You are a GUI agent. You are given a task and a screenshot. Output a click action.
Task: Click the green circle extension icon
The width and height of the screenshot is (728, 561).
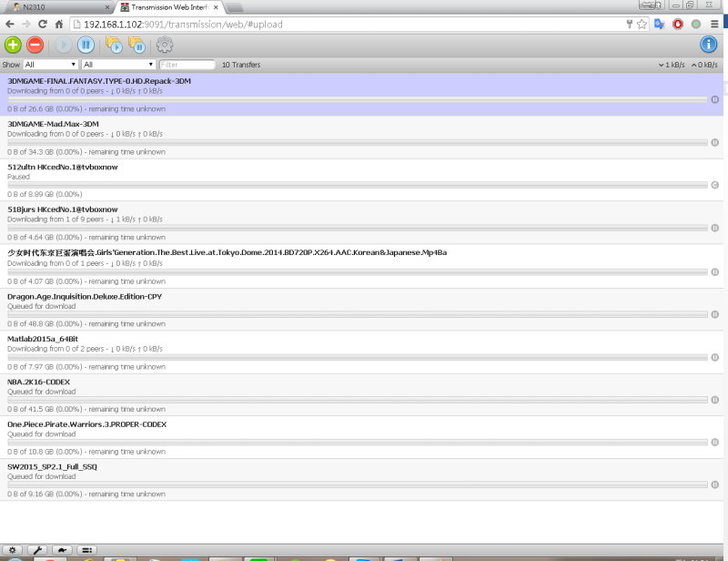[696, 24]
